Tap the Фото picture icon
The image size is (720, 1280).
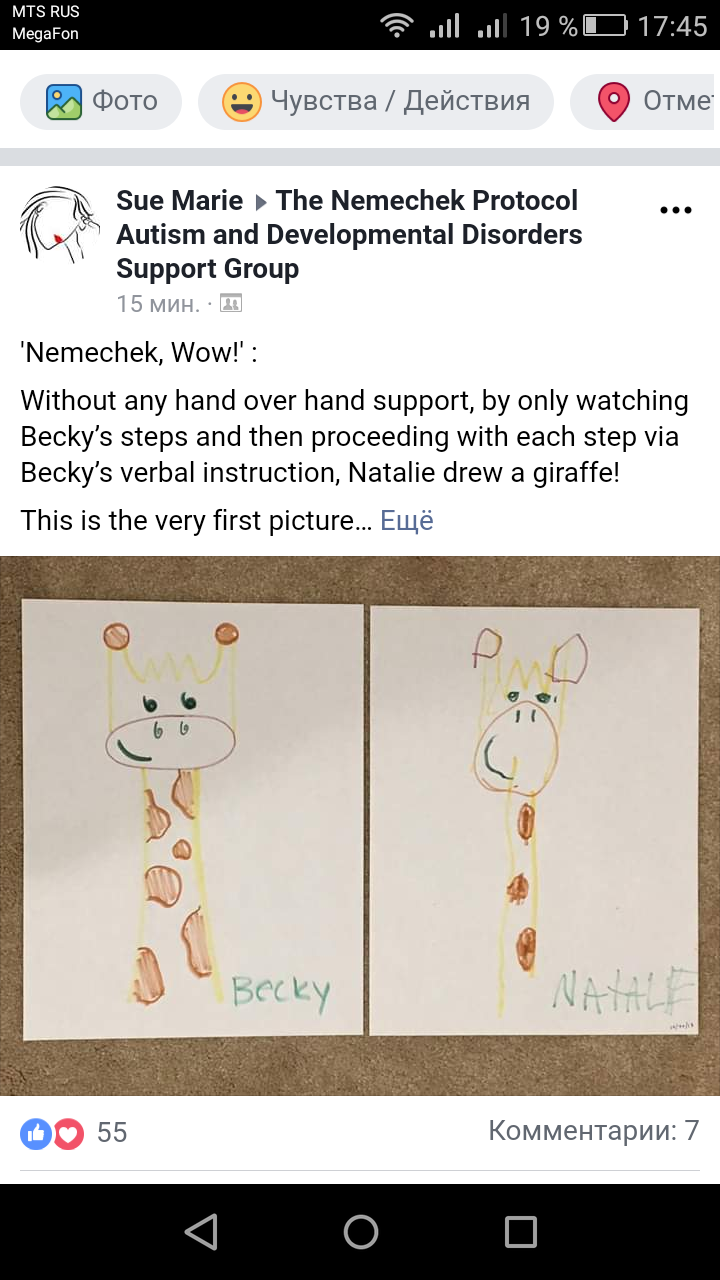64,102
